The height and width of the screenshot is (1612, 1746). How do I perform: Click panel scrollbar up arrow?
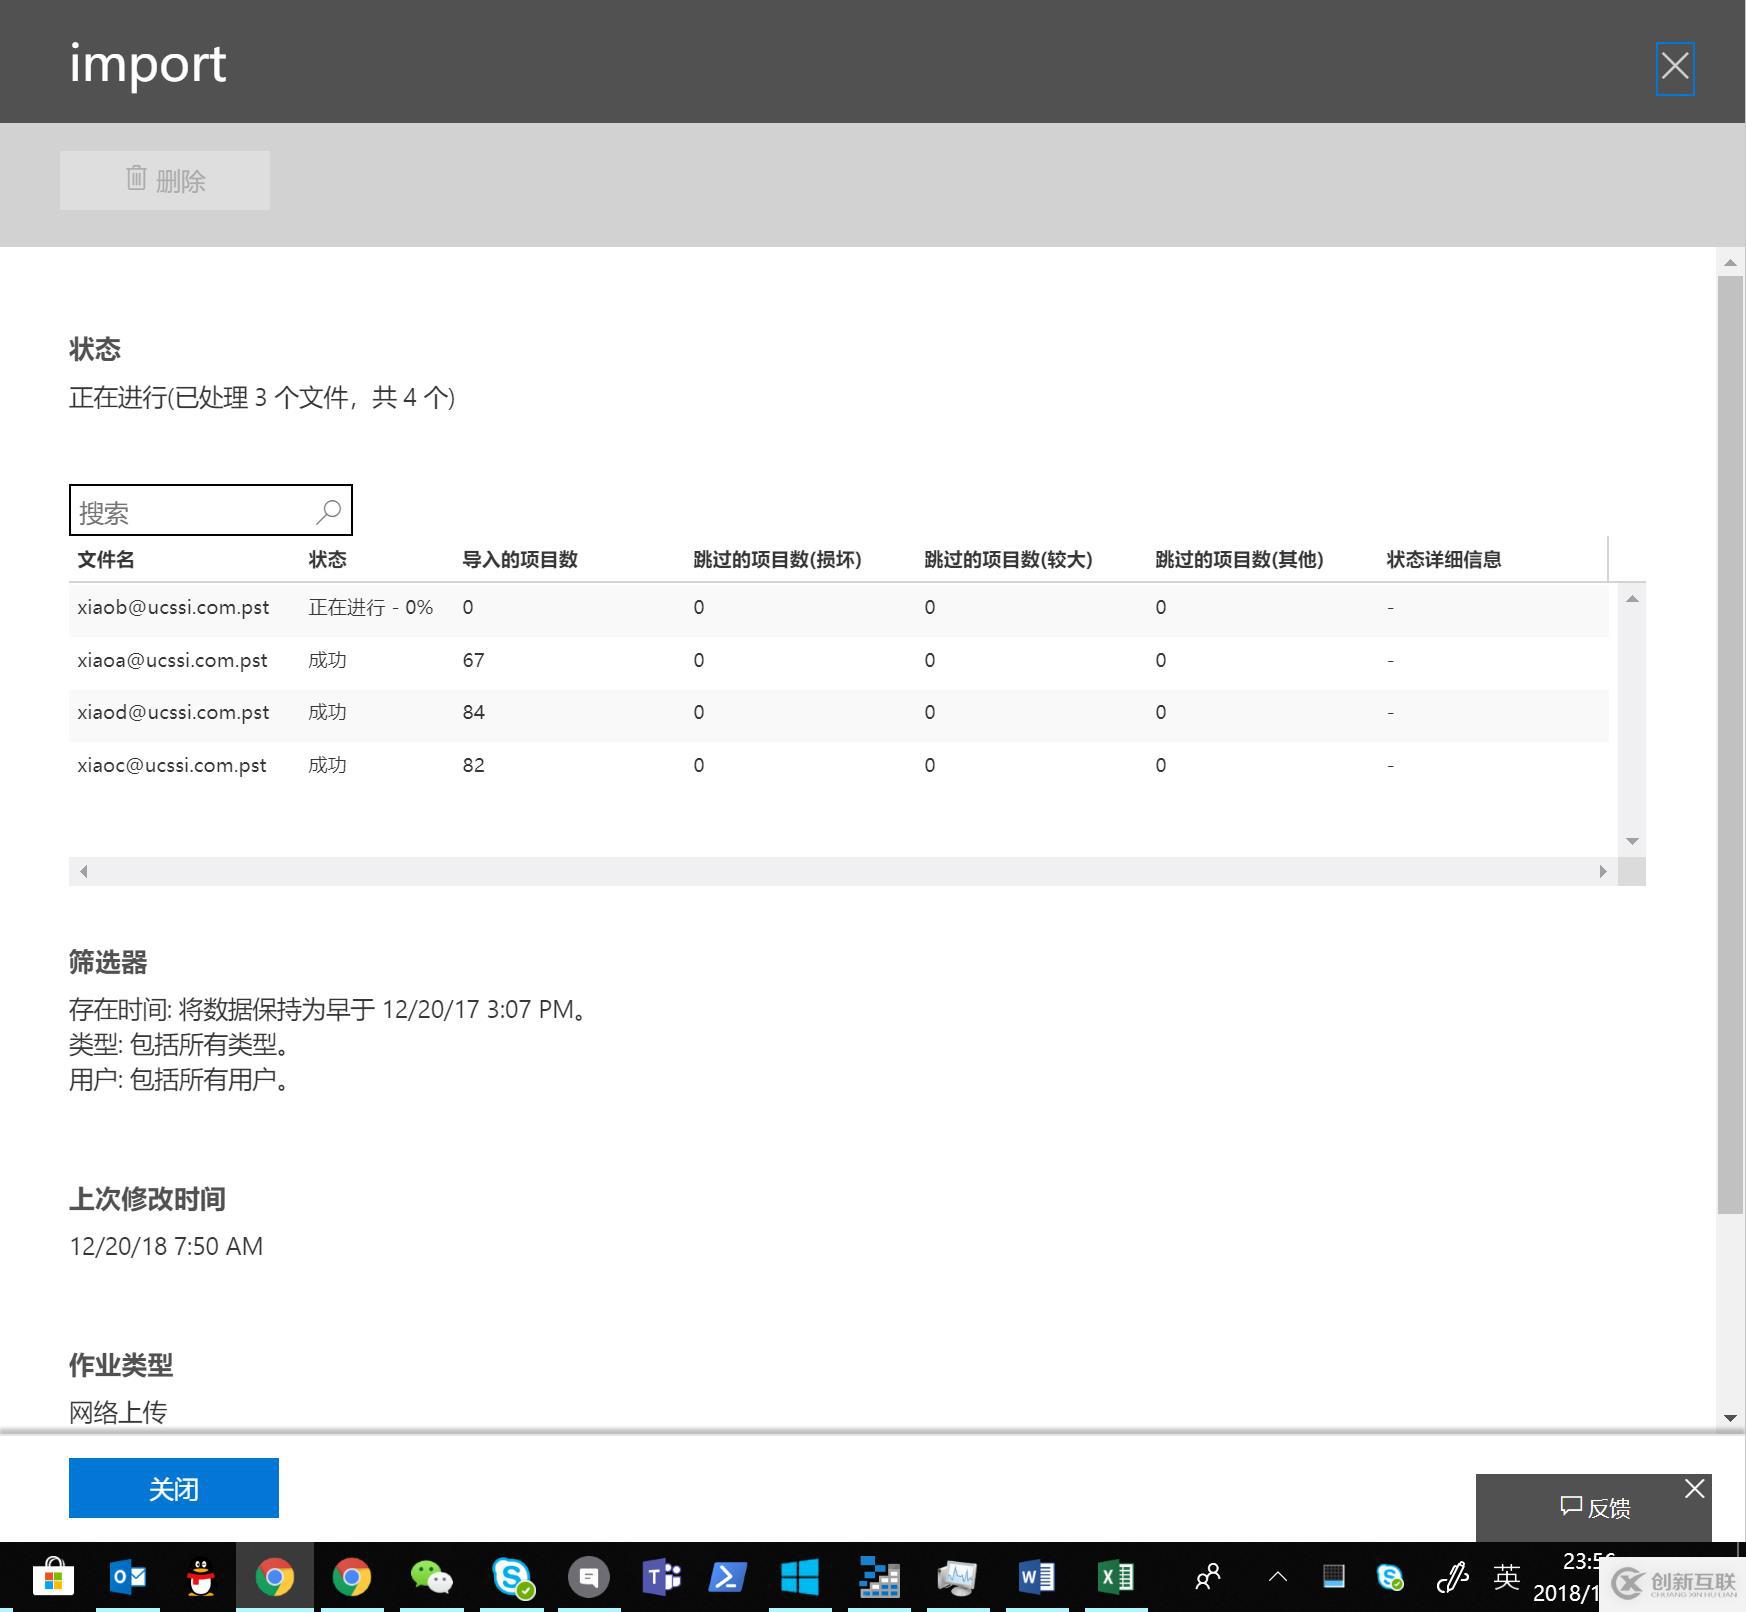click(1730, 263)
